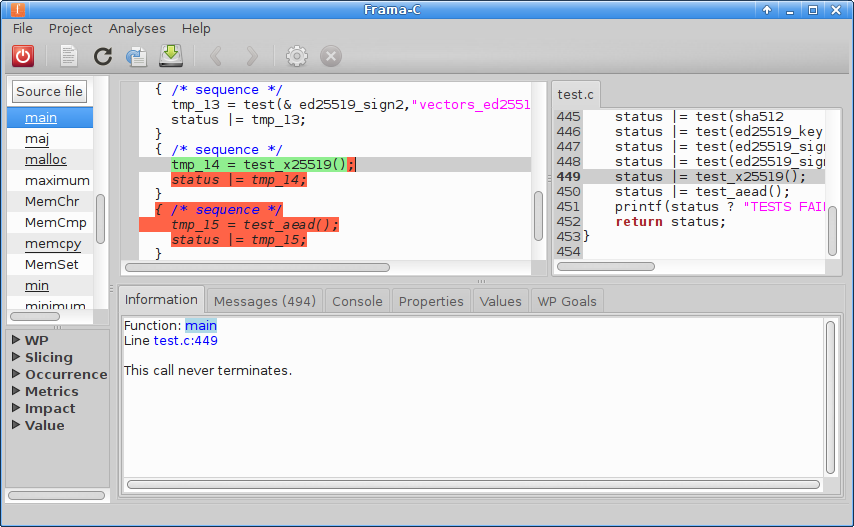Click the normalized code horizontal scrollbar
Viewport: 854px width, 527px height.
coord(257,267)
